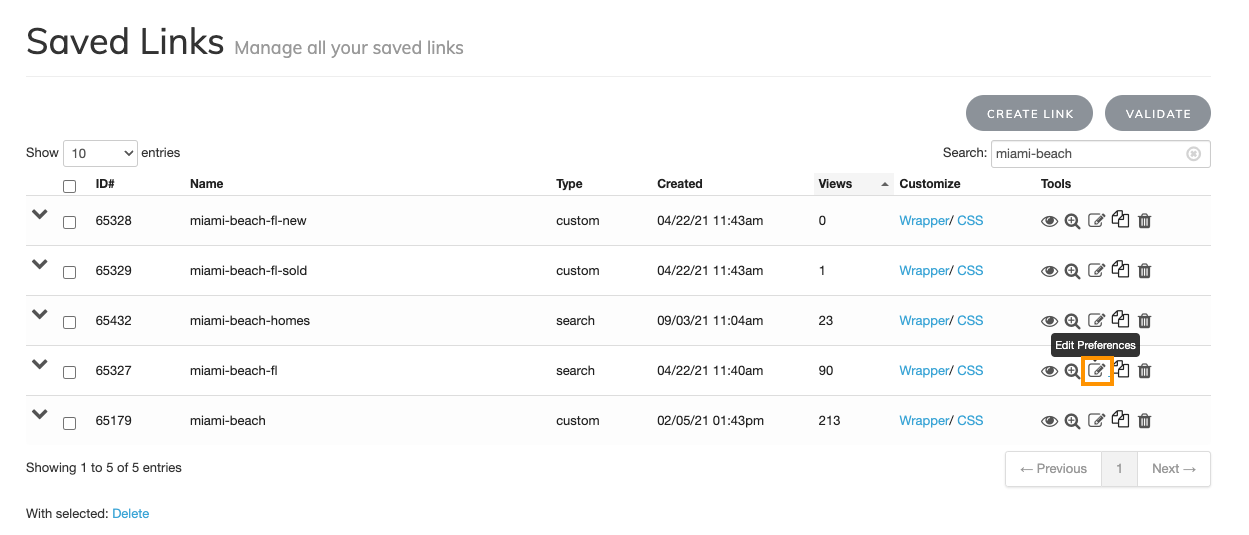Copy the miami-beach saved link
The height and width of the screenshot is (535, 1249).
tap(1121, 420)
